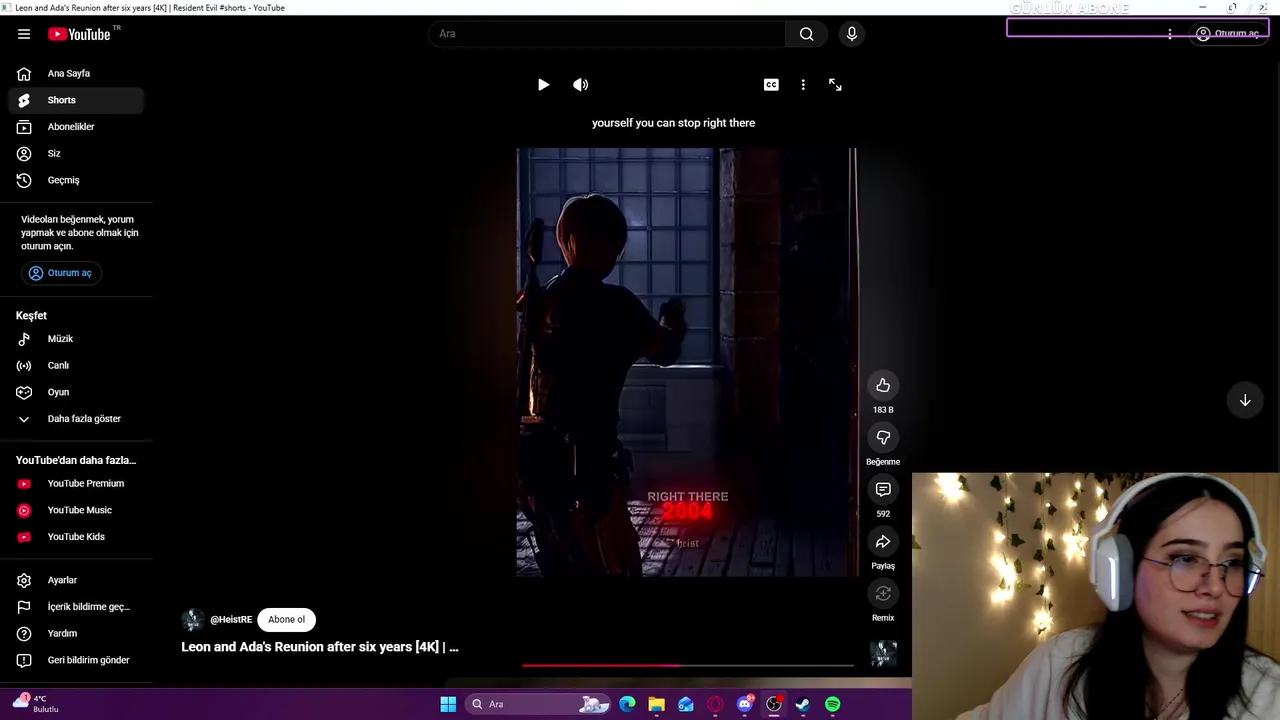Open Ayarlar settings
The width and height of the screenshot is (1280, 720).
pos(76,580)
